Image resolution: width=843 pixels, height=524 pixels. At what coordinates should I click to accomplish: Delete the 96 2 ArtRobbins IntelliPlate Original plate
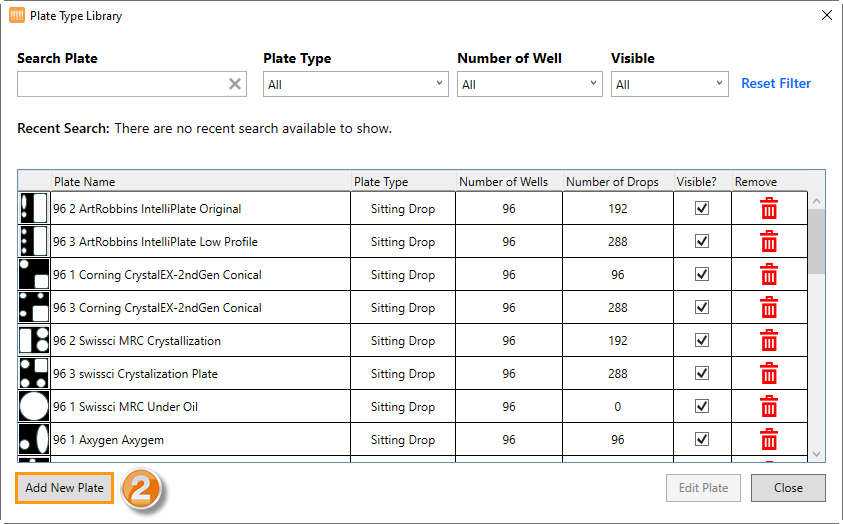768,209
